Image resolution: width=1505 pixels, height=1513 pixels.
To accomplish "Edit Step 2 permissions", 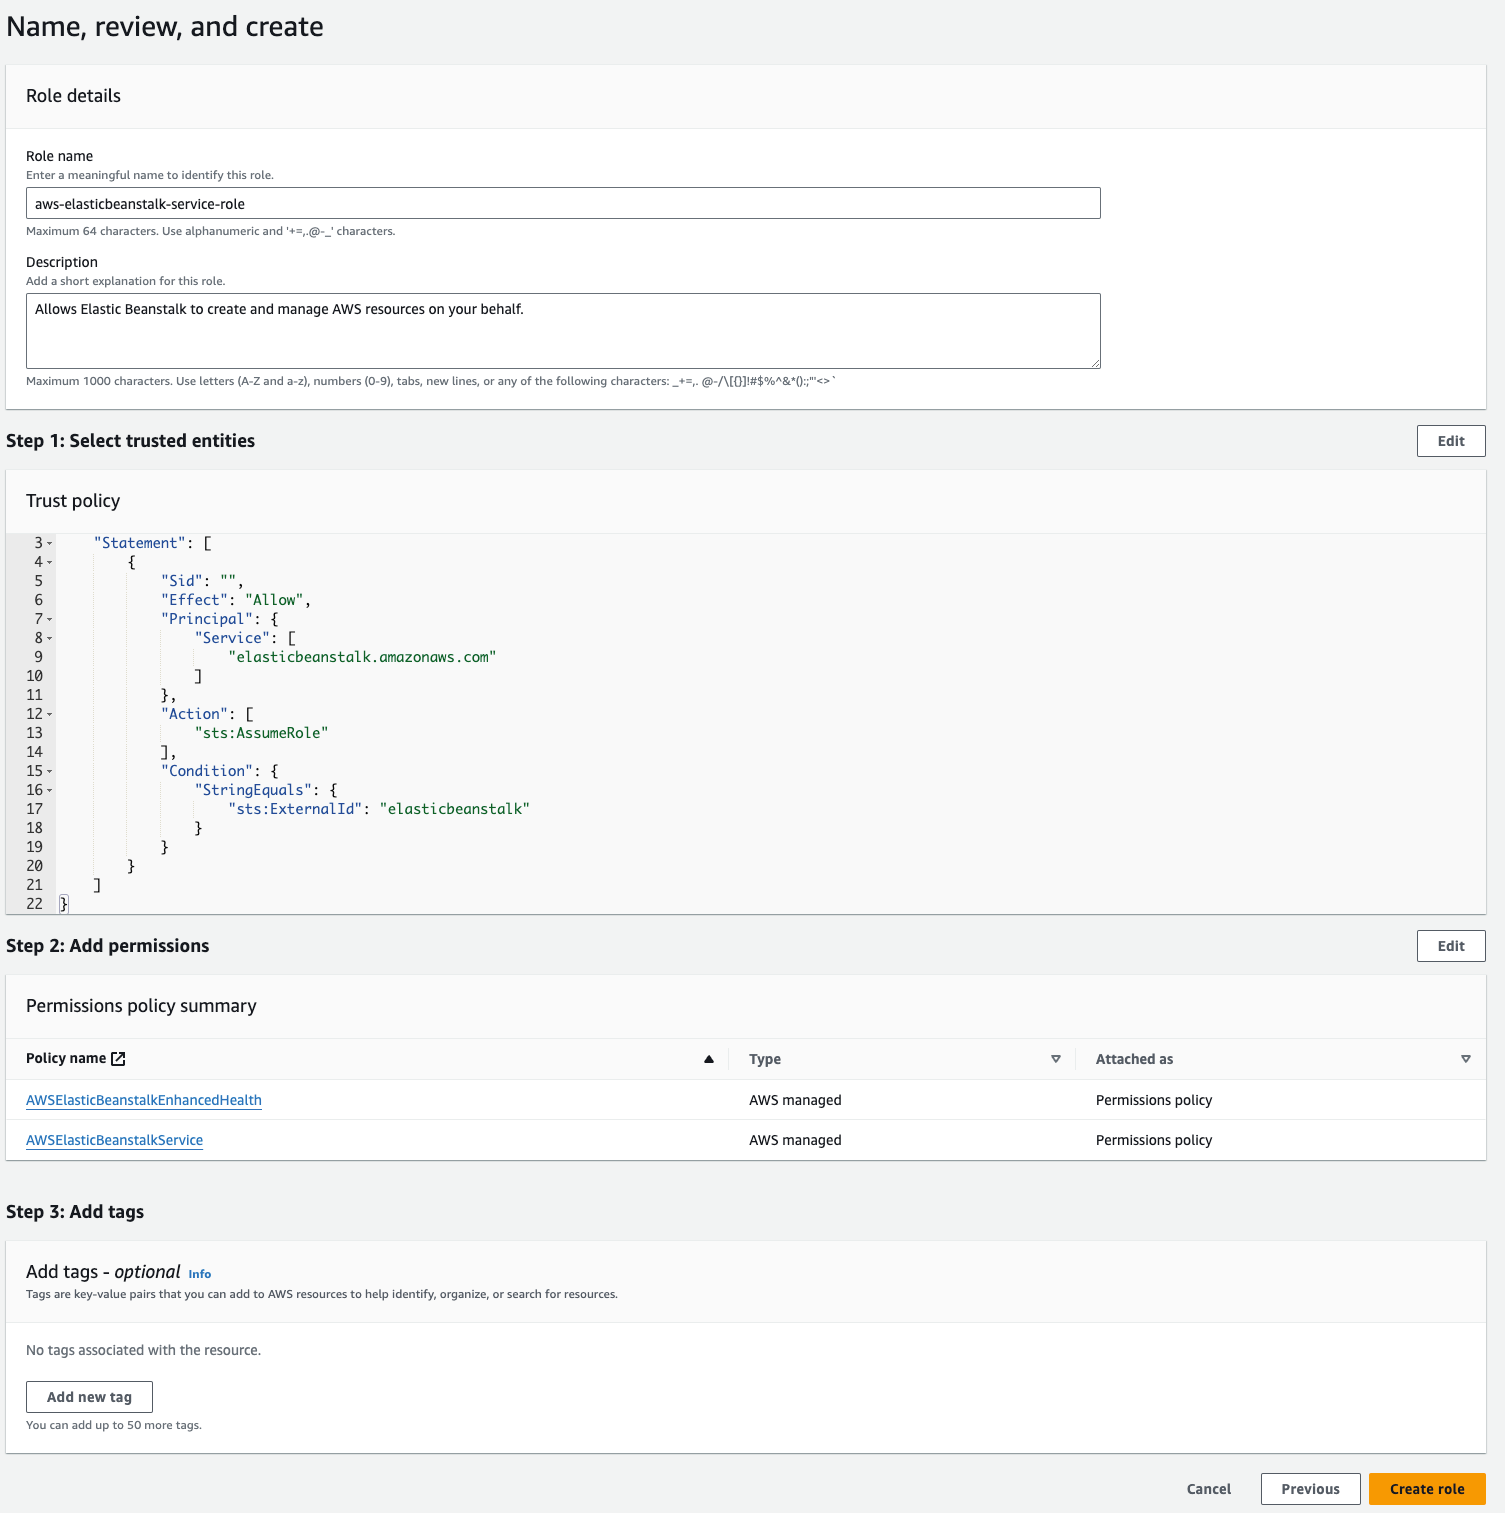I will (x=1450, y=946).
